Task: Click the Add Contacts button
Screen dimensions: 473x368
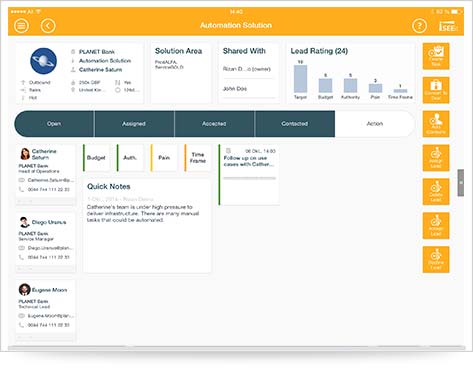Action: (x=436, y=124)
